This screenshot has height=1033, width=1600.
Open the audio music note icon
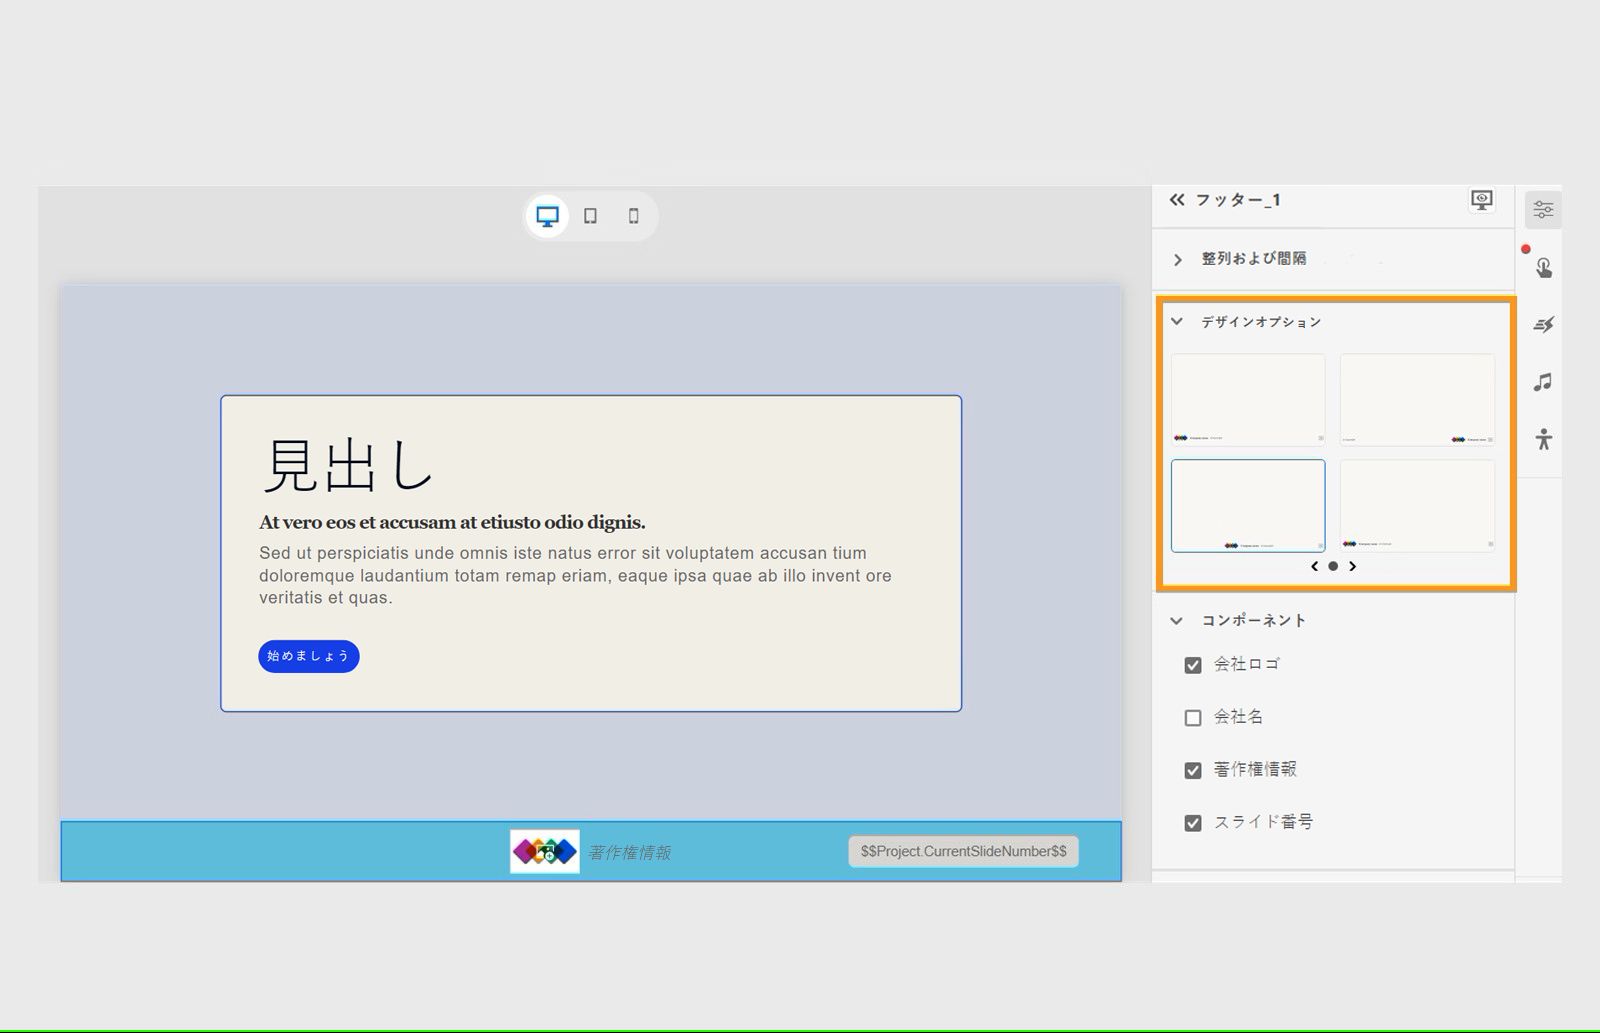click(1543, 382)
